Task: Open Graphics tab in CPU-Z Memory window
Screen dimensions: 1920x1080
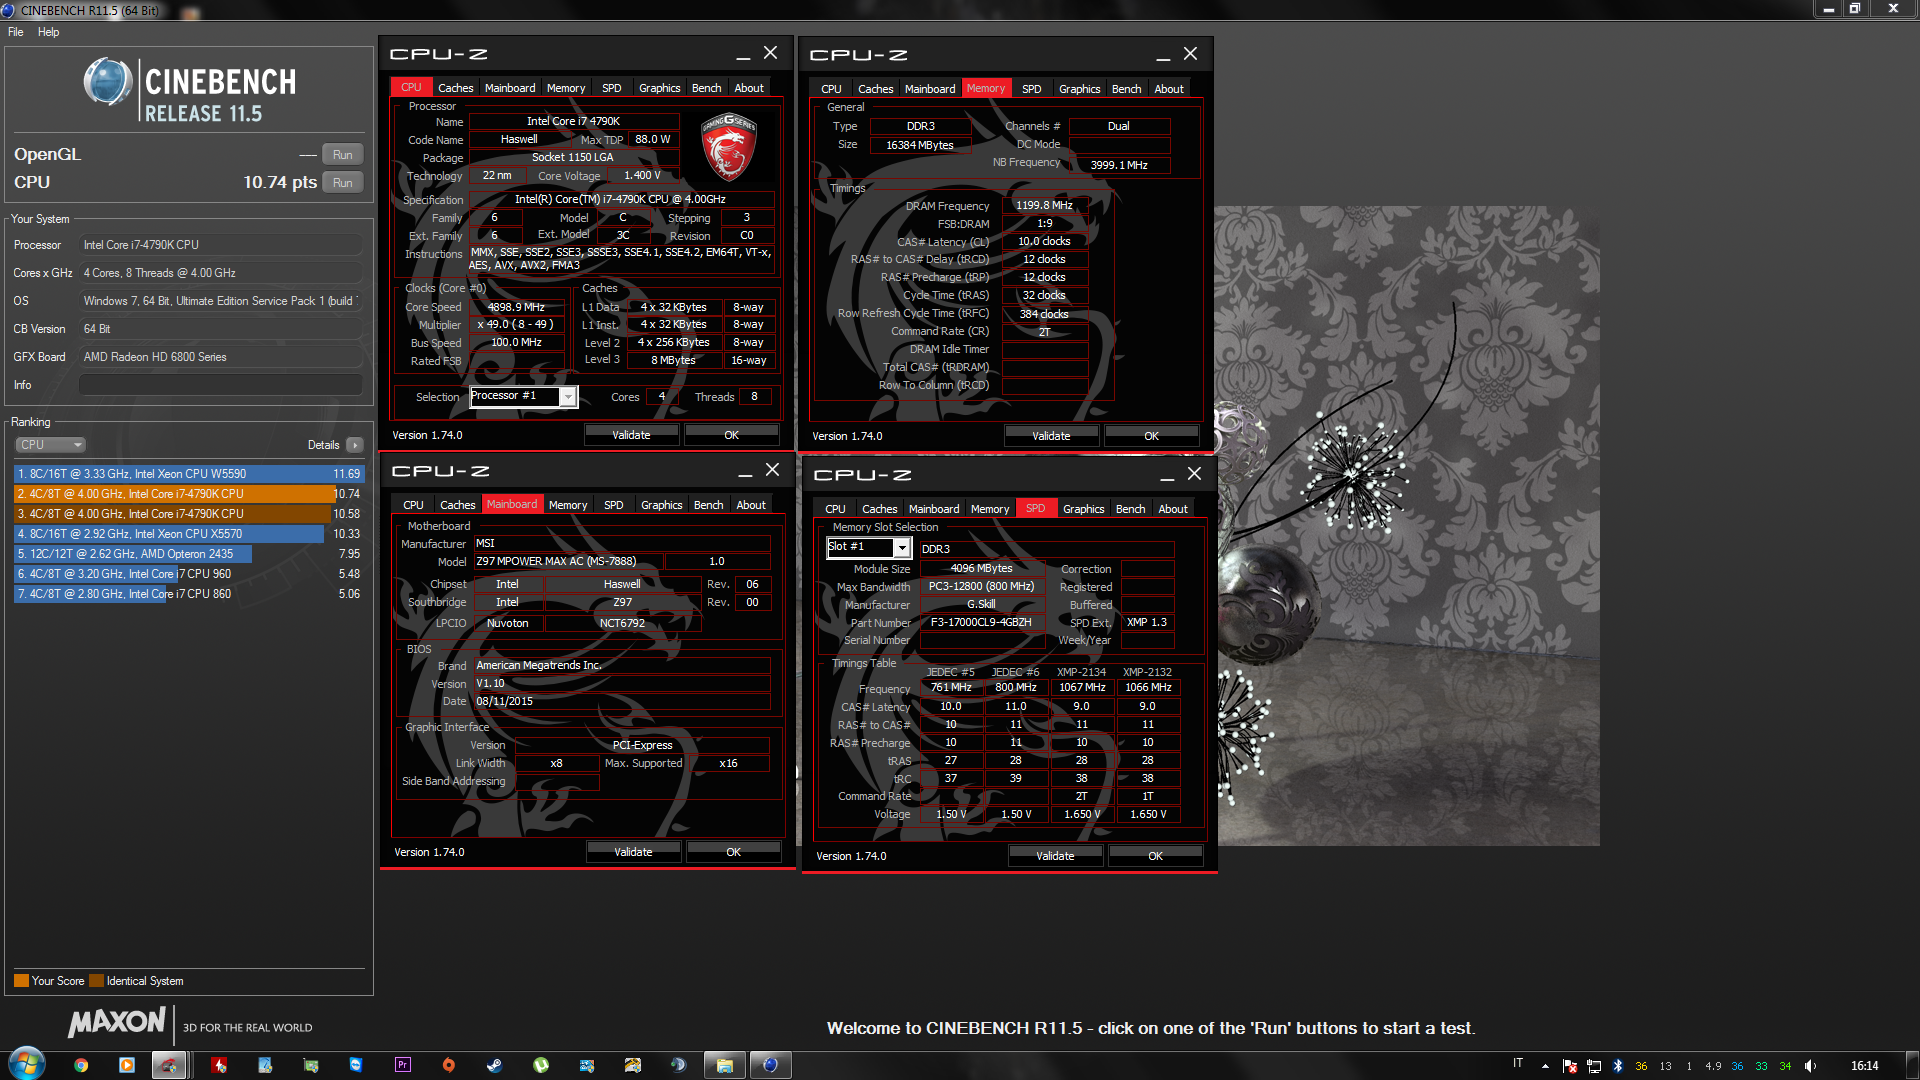Action: (1079, 89)
